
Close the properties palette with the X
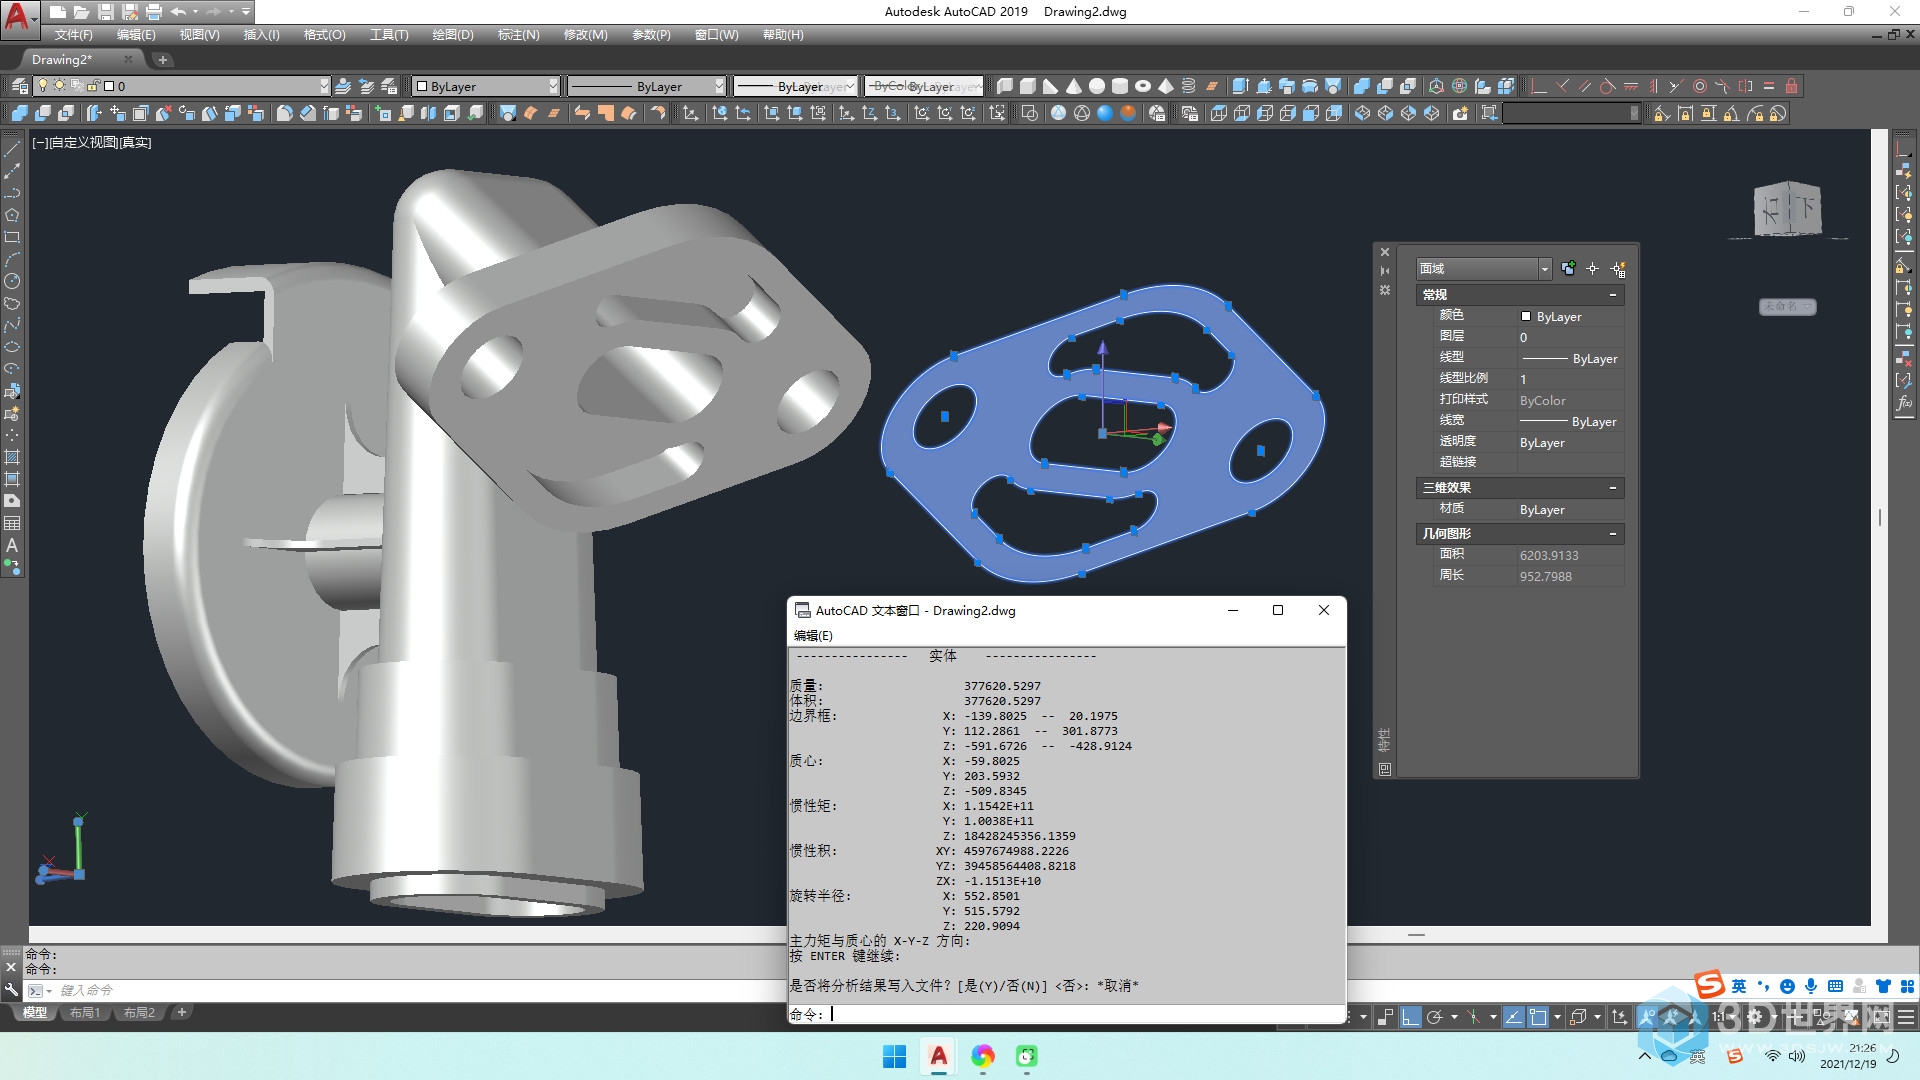pos(1385,252)
